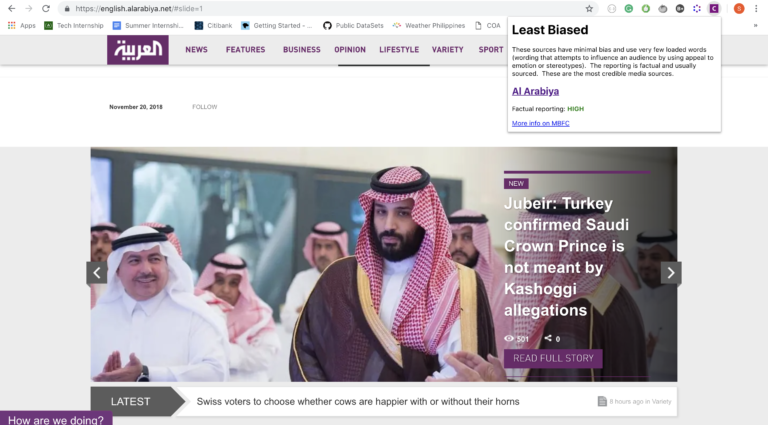The image size is (768, 425).
Task: Click the grey tomato-shaped extension icon
Action: click(663, 8)
